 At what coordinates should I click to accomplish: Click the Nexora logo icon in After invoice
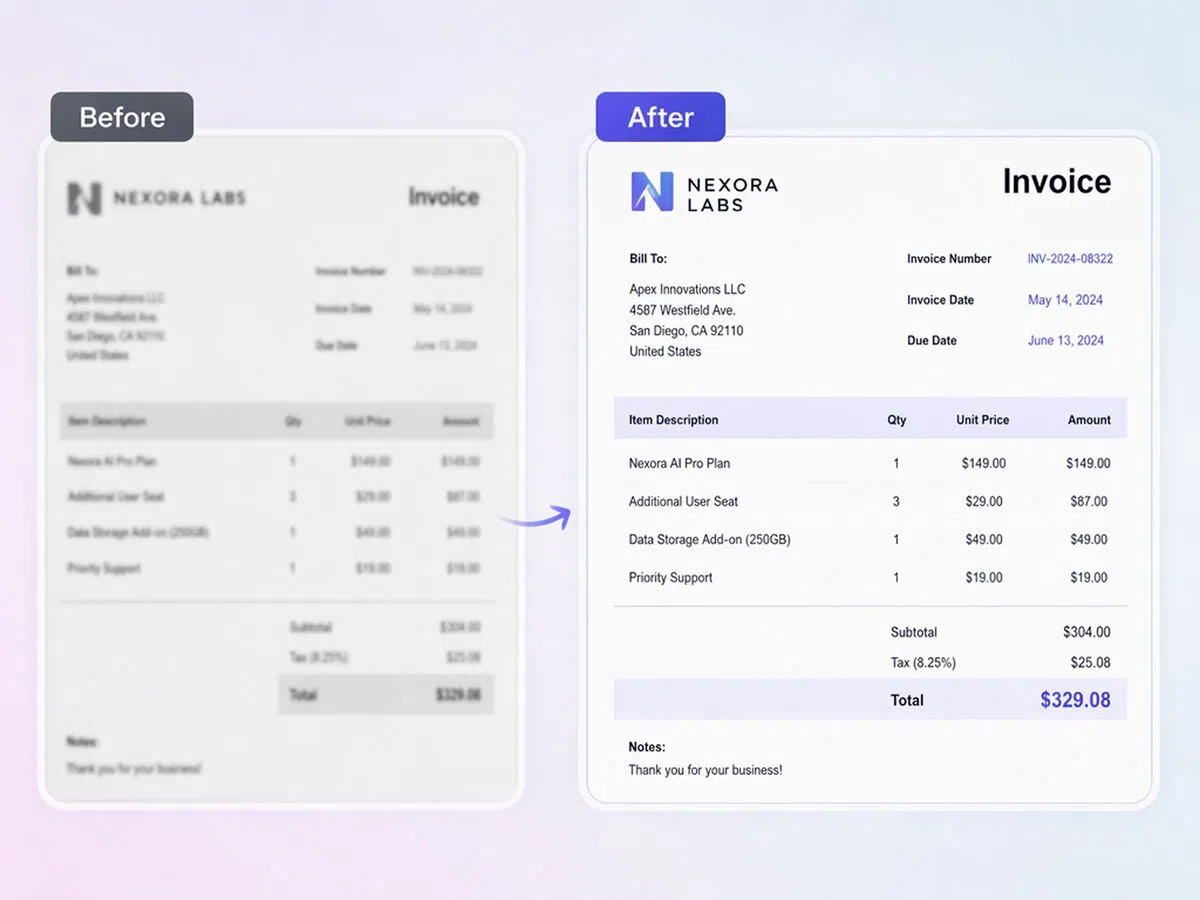[652, 192]
